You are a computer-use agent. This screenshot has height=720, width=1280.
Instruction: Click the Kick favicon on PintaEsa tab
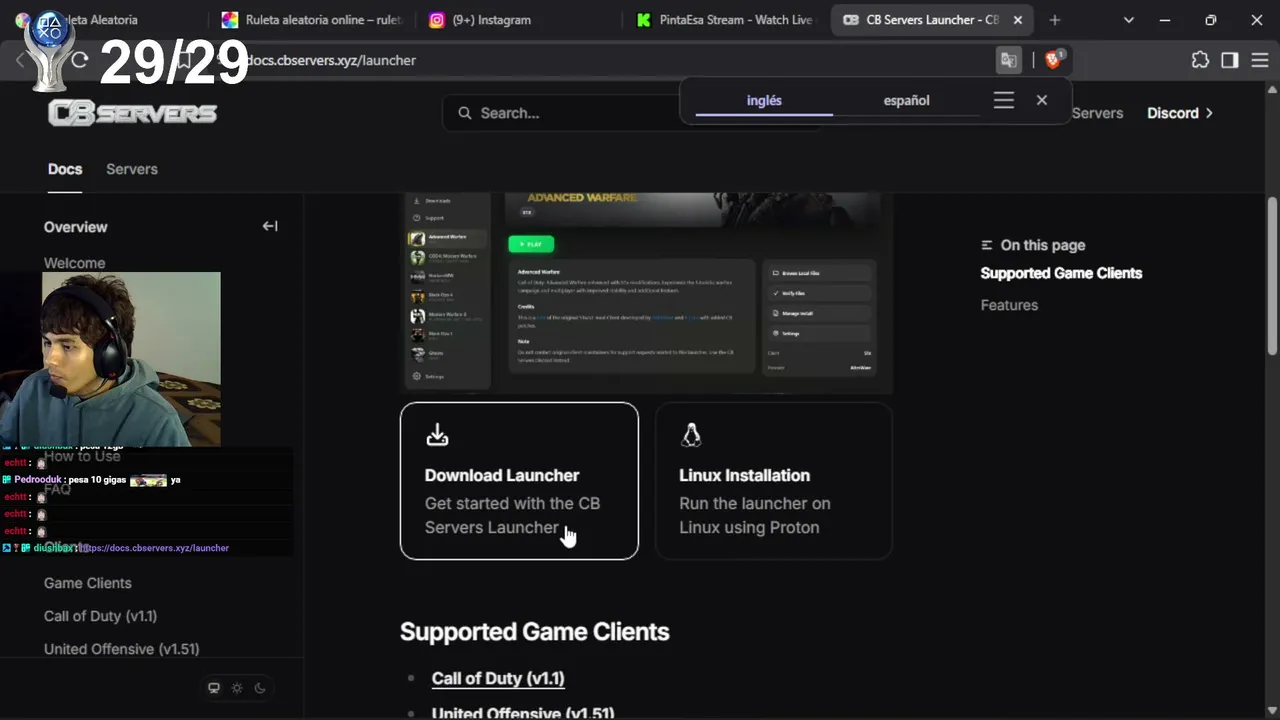(x=644, y=20)
